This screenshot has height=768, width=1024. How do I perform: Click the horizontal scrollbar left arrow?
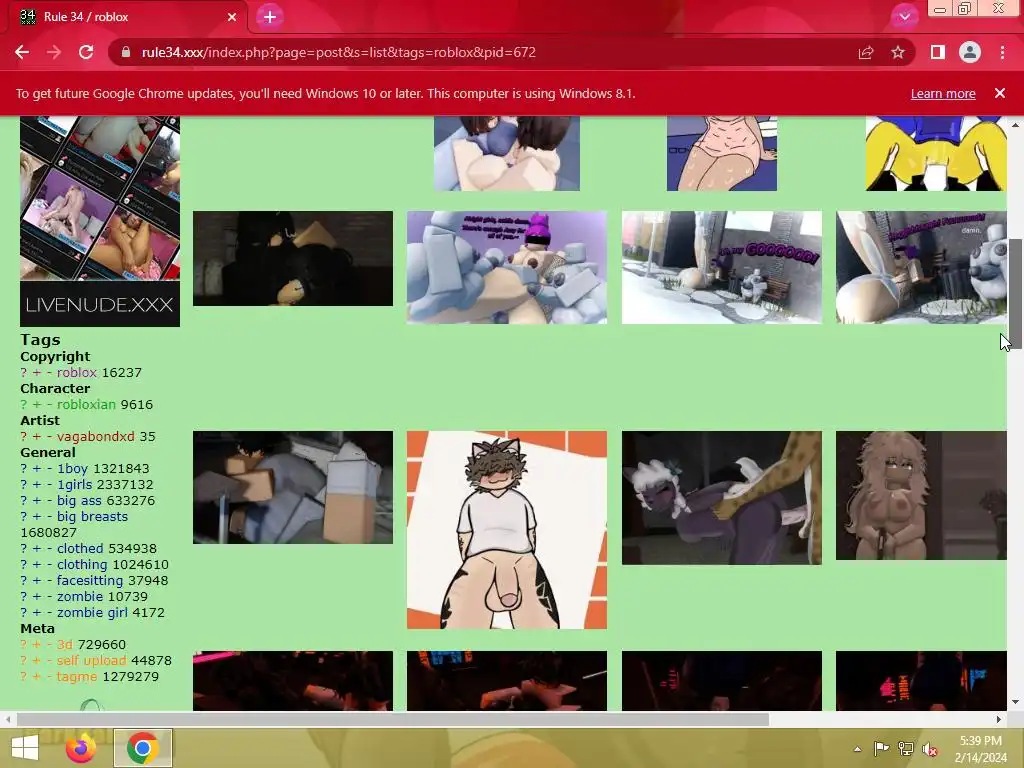[7, 720]
